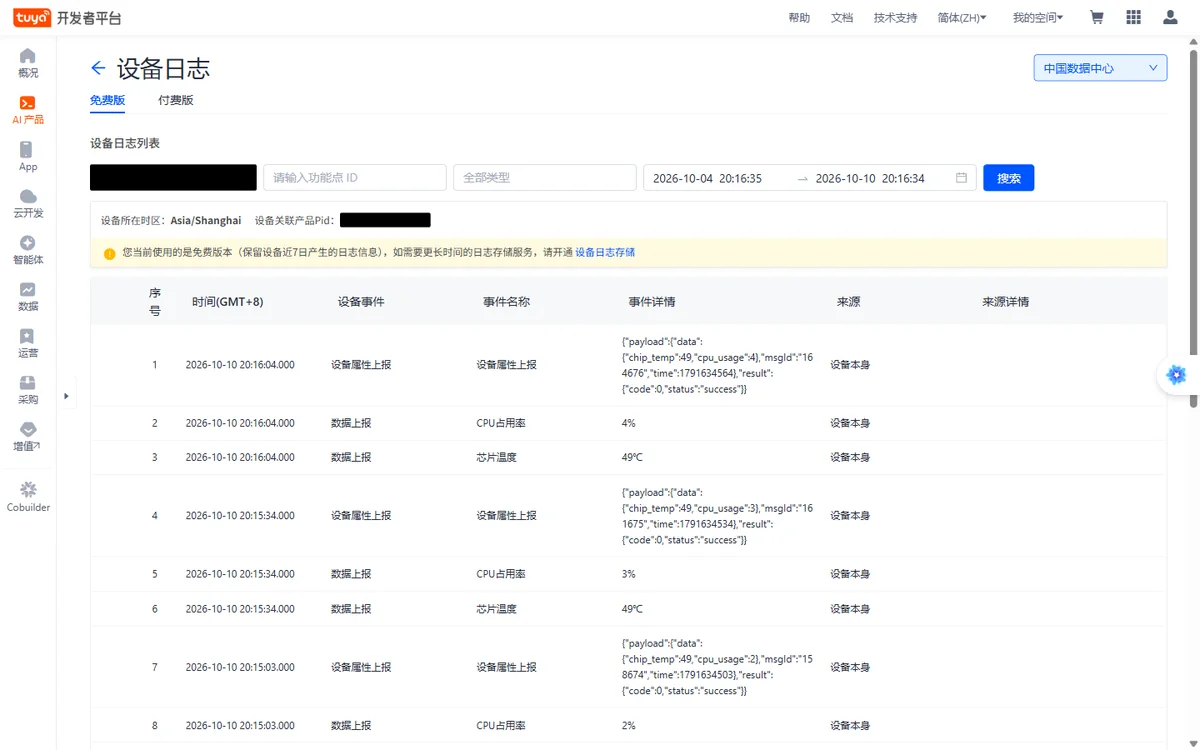This screenshot has height=750, width=1200.
Task: Open 帮助 in the top menu
Action: [799, 18]
